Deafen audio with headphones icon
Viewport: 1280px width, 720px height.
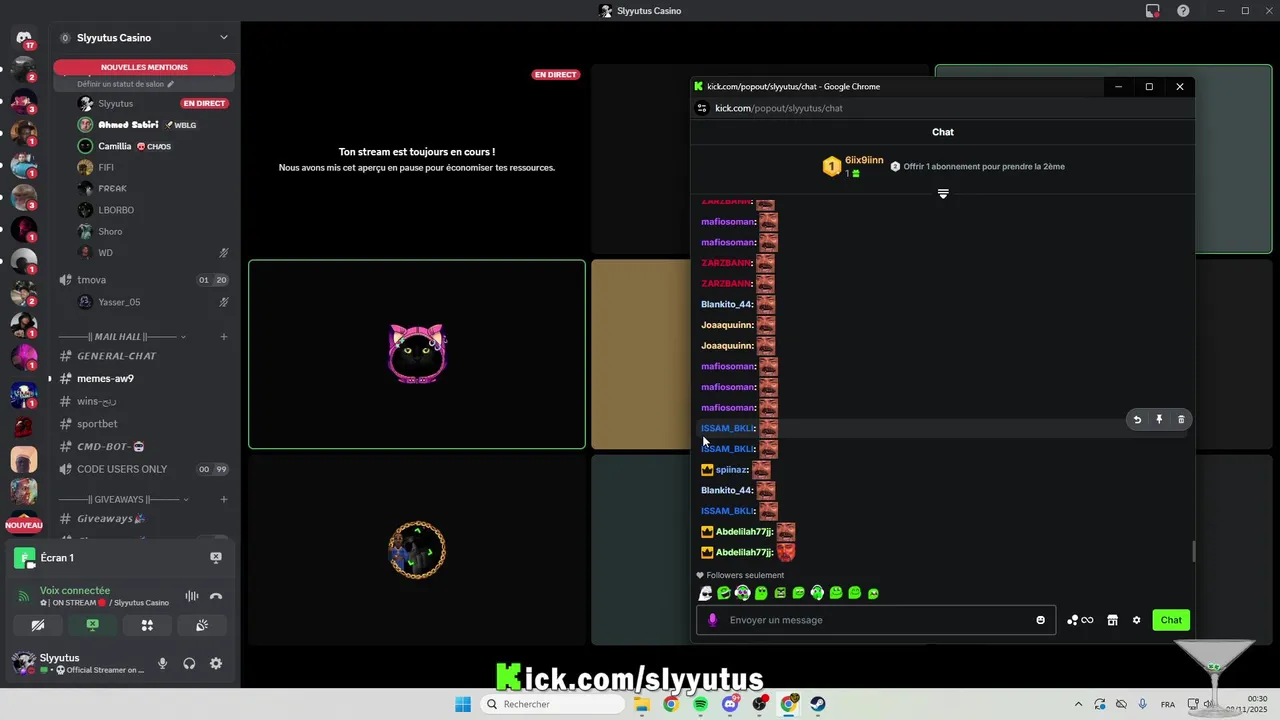coord(189,663)
